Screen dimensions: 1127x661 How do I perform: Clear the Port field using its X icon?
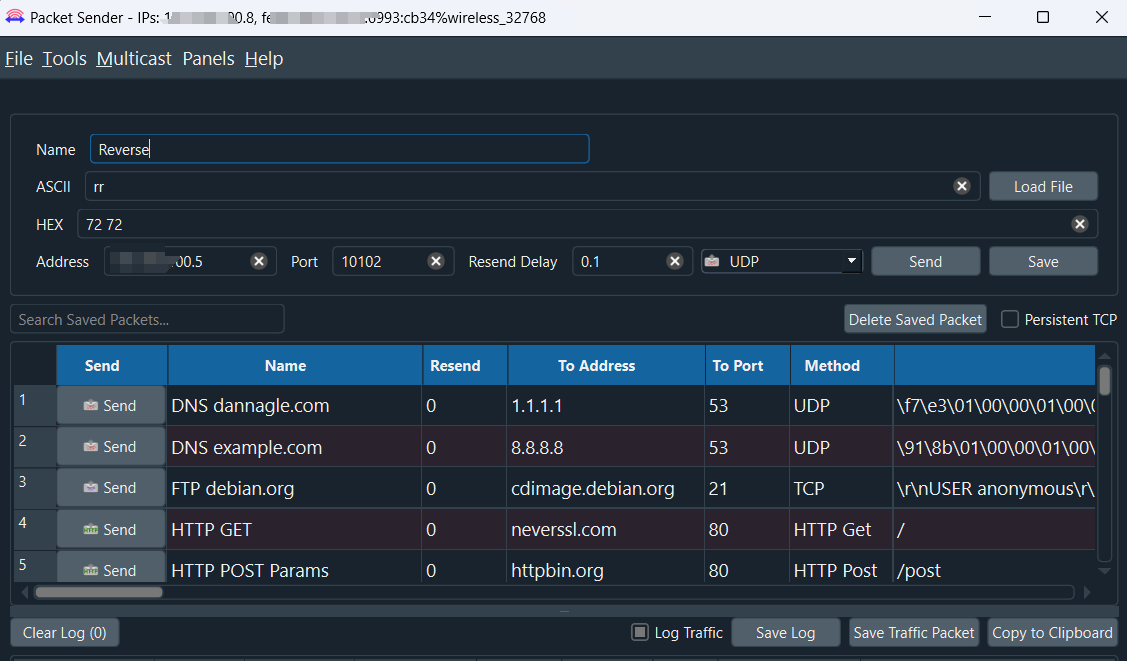[436, 261]
